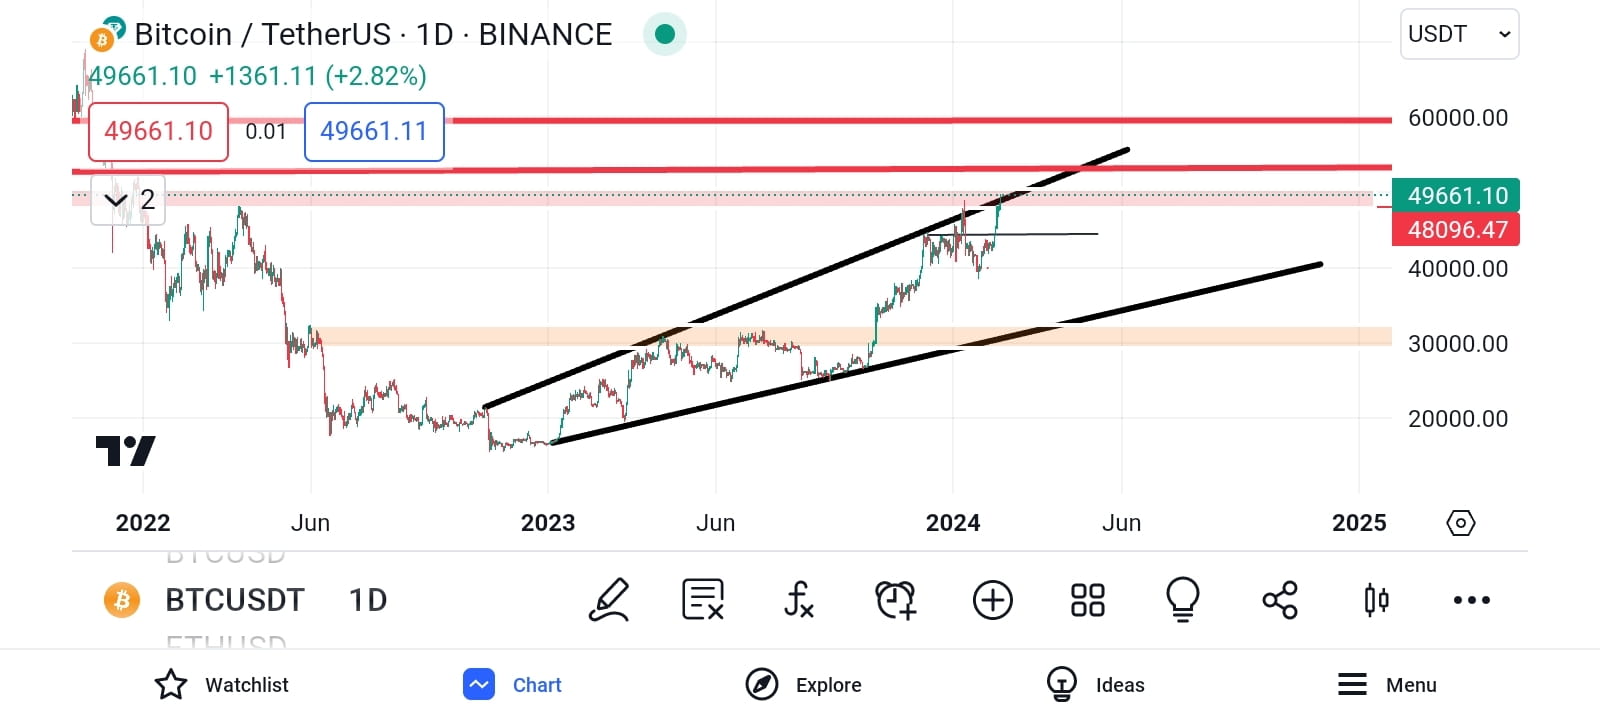The image size is (1600, 720).
Task: Open more options via the ellipsis icon
Action: pos(1471,600)
